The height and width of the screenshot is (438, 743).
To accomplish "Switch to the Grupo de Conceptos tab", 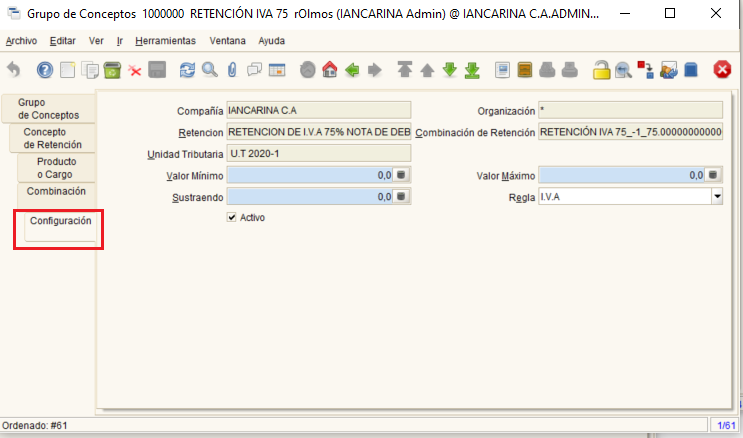I will pos(49,109).
